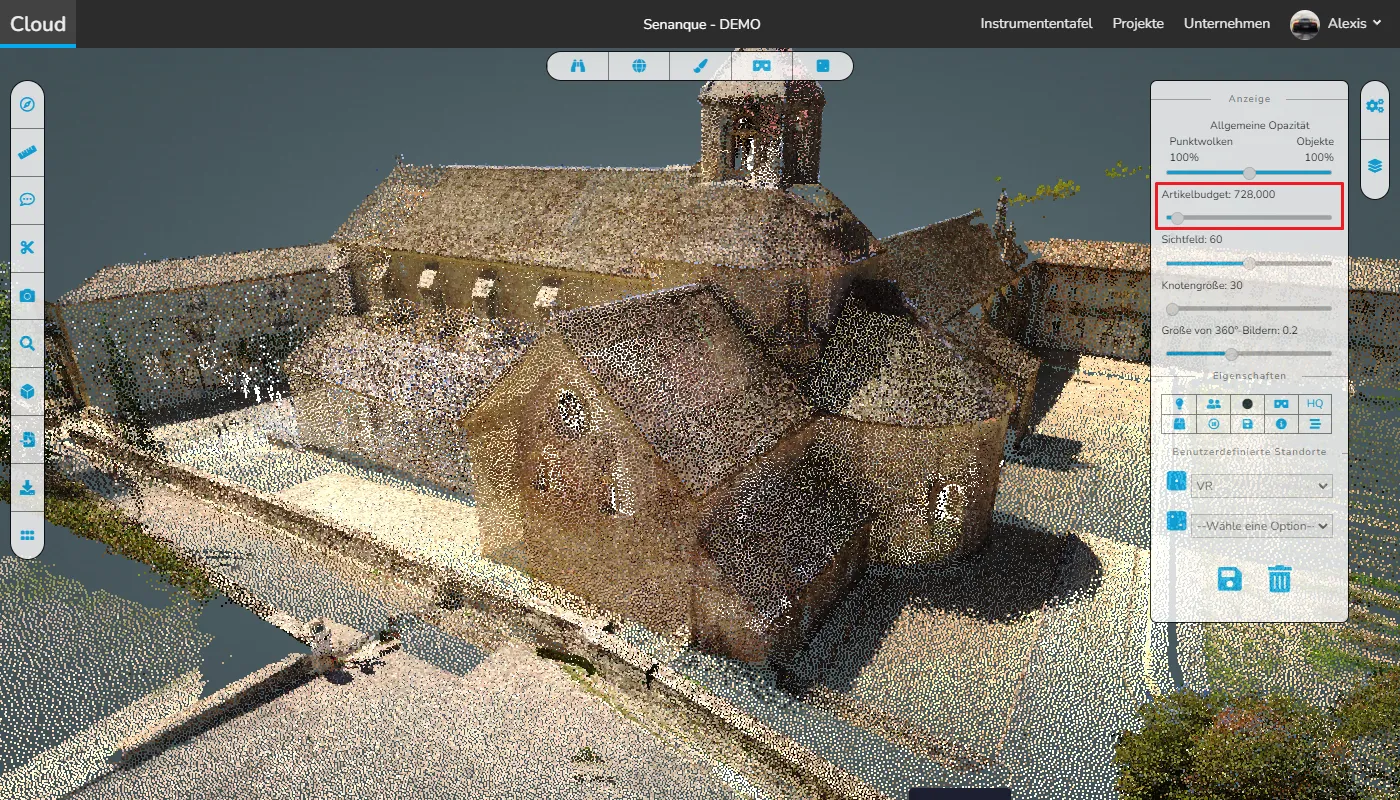Open the Projekte menu item

click(1138, 24)
